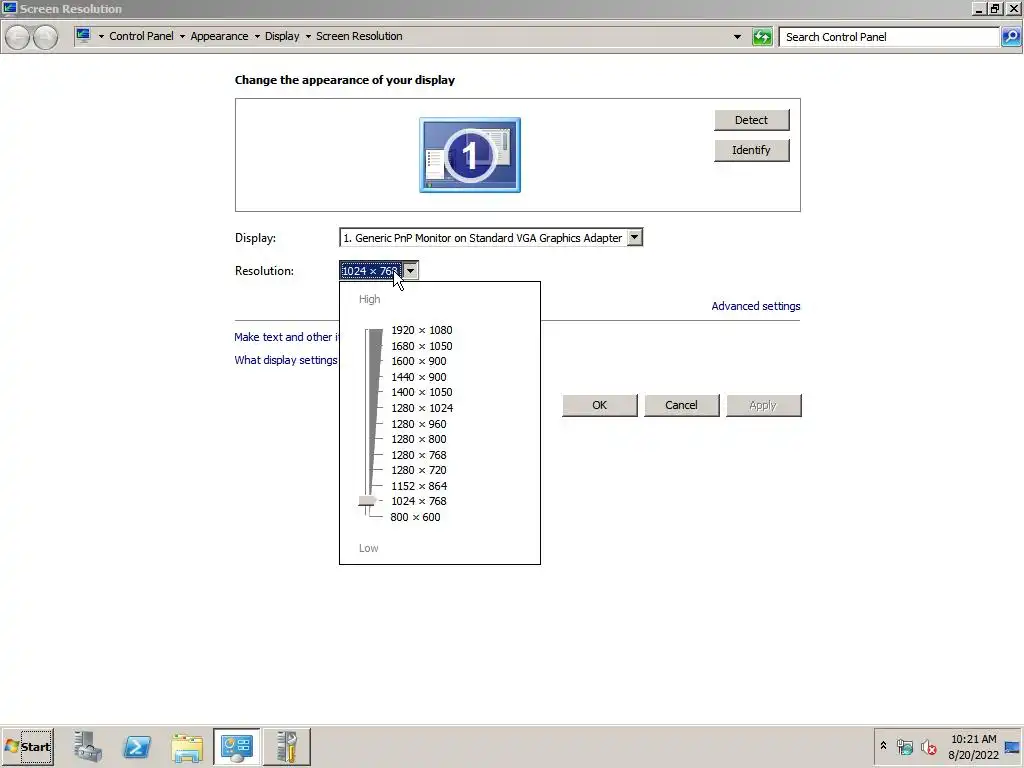Click the selected 1024 × 768 combo box text

point(370,270)
